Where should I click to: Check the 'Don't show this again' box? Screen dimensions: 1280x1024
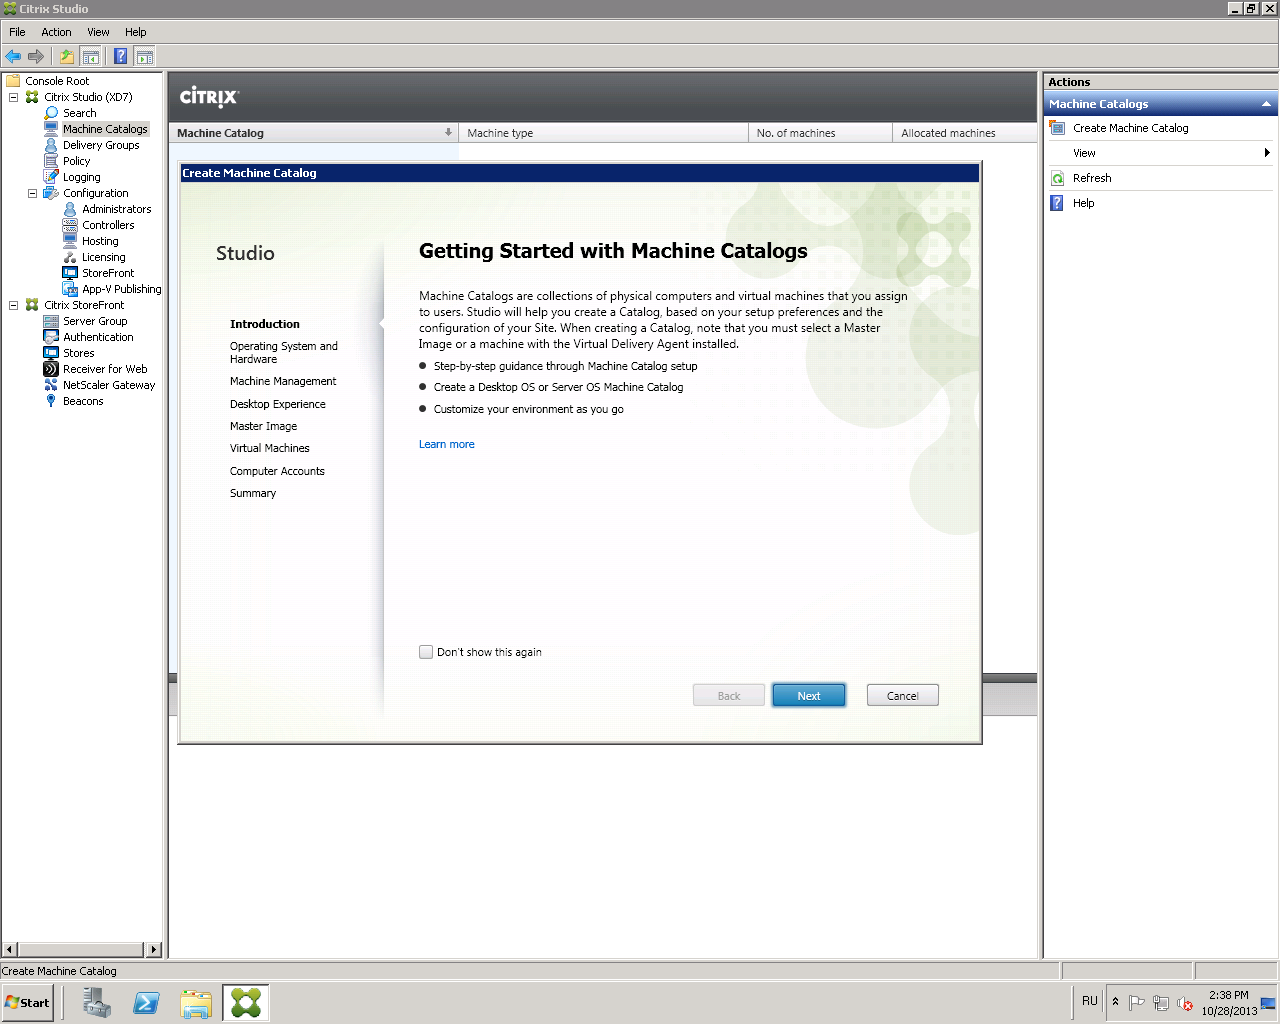pos(426,652)
